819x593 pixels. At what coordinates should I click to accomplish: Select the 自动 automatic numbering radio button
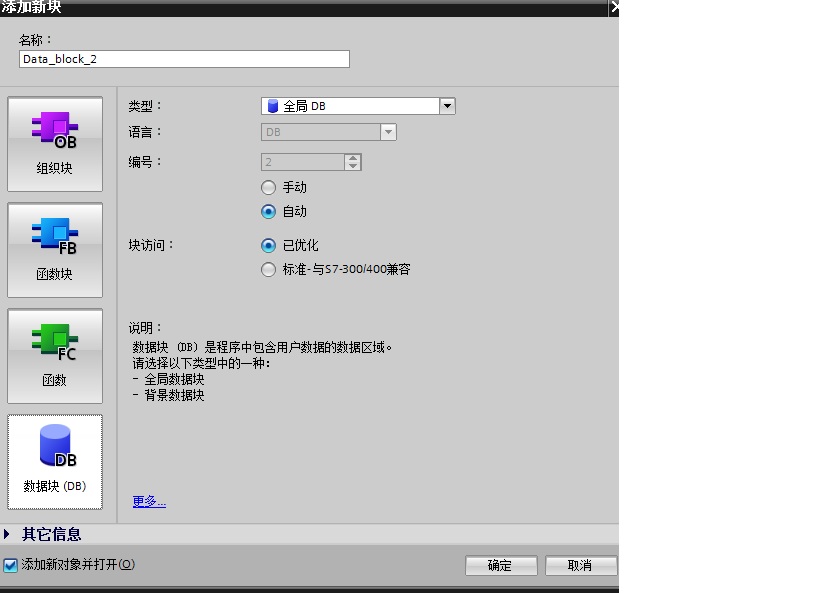point(268,212)
